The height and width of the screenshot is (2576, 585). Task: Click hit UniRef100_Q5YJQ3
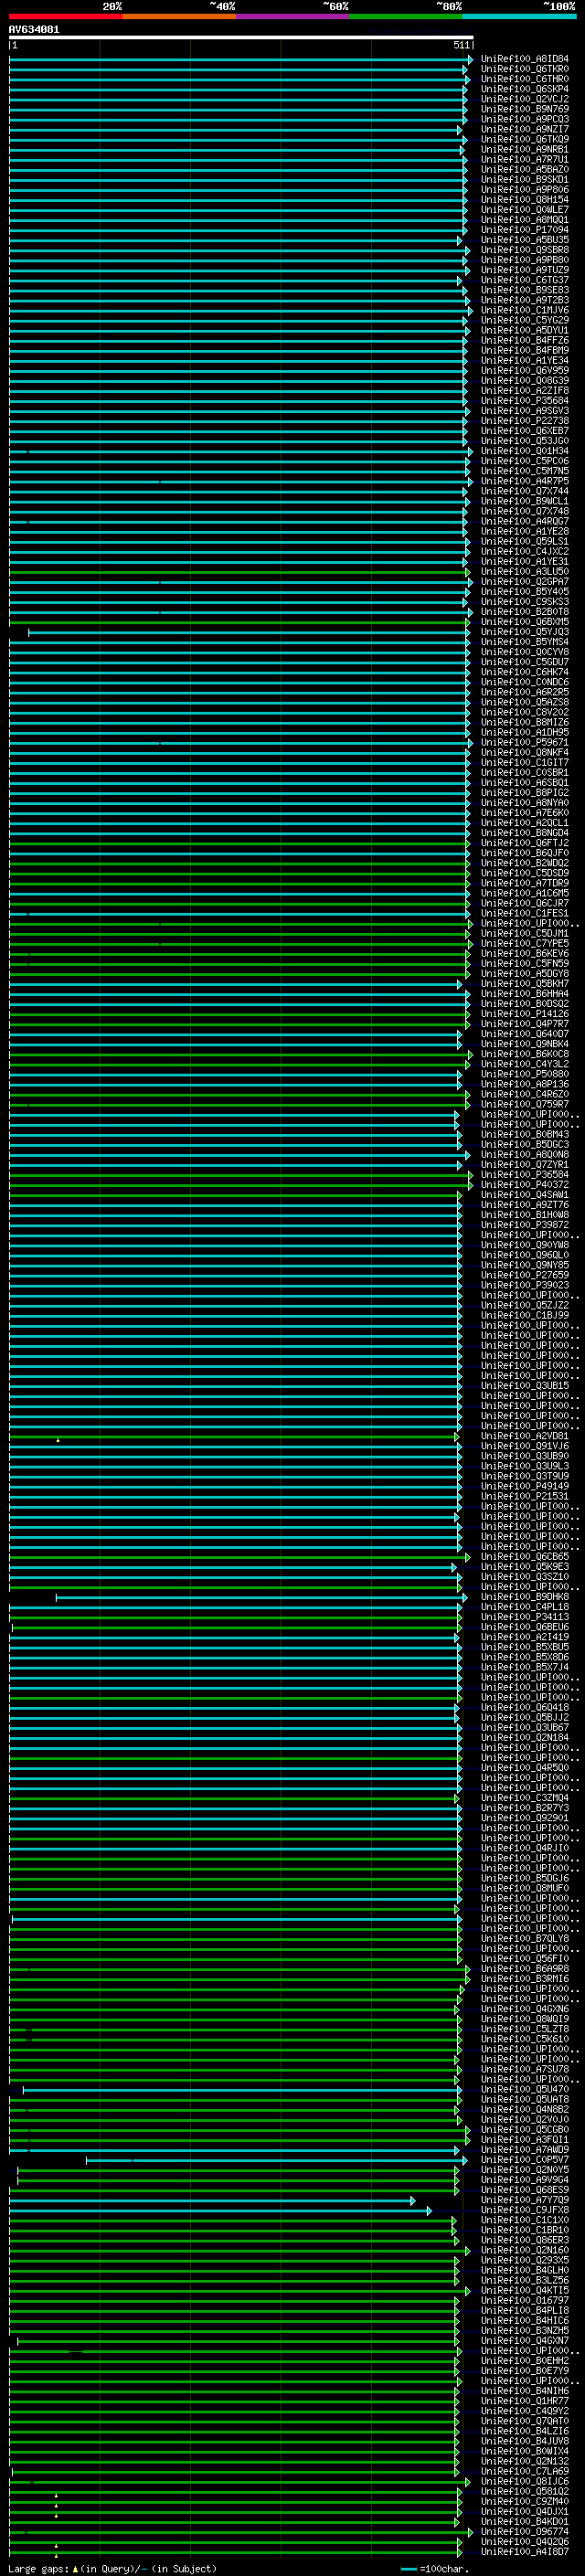525,632
